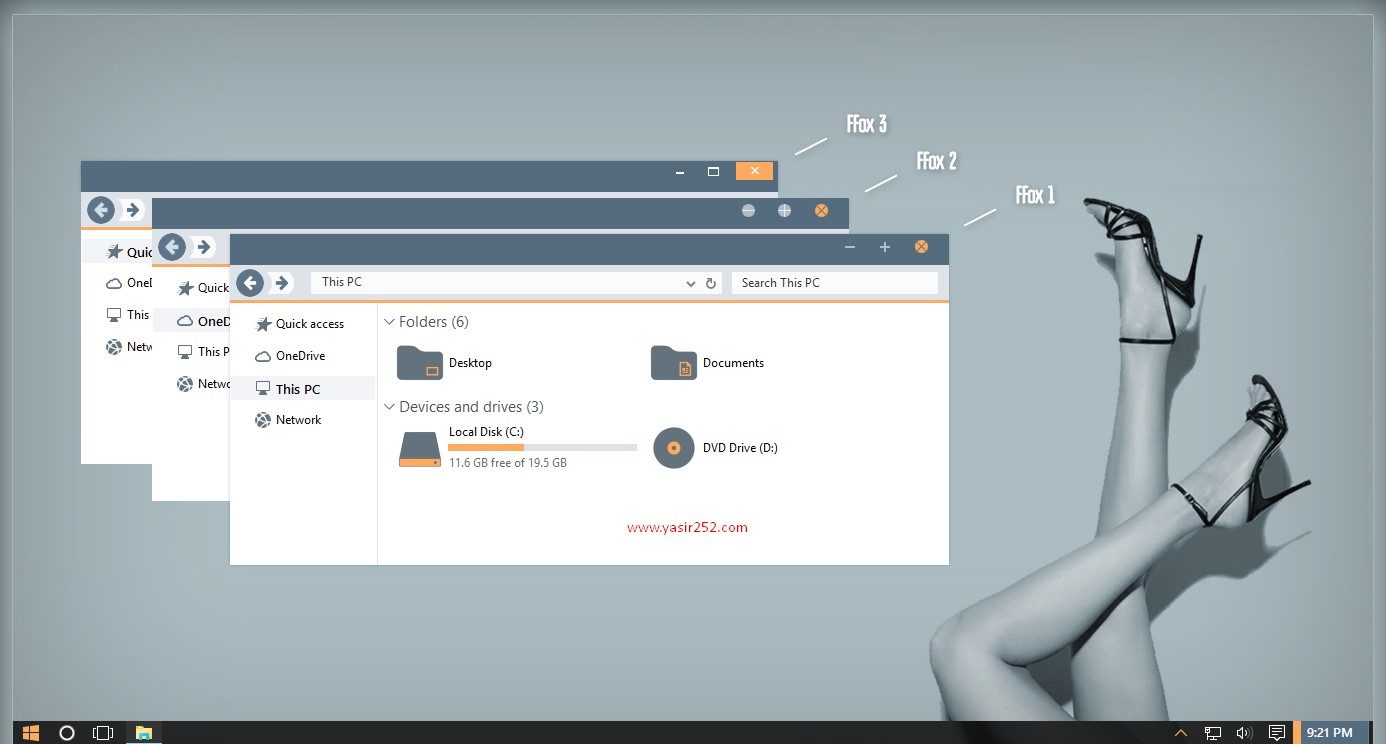Close the middle FFox 2 window

point(821,211)
